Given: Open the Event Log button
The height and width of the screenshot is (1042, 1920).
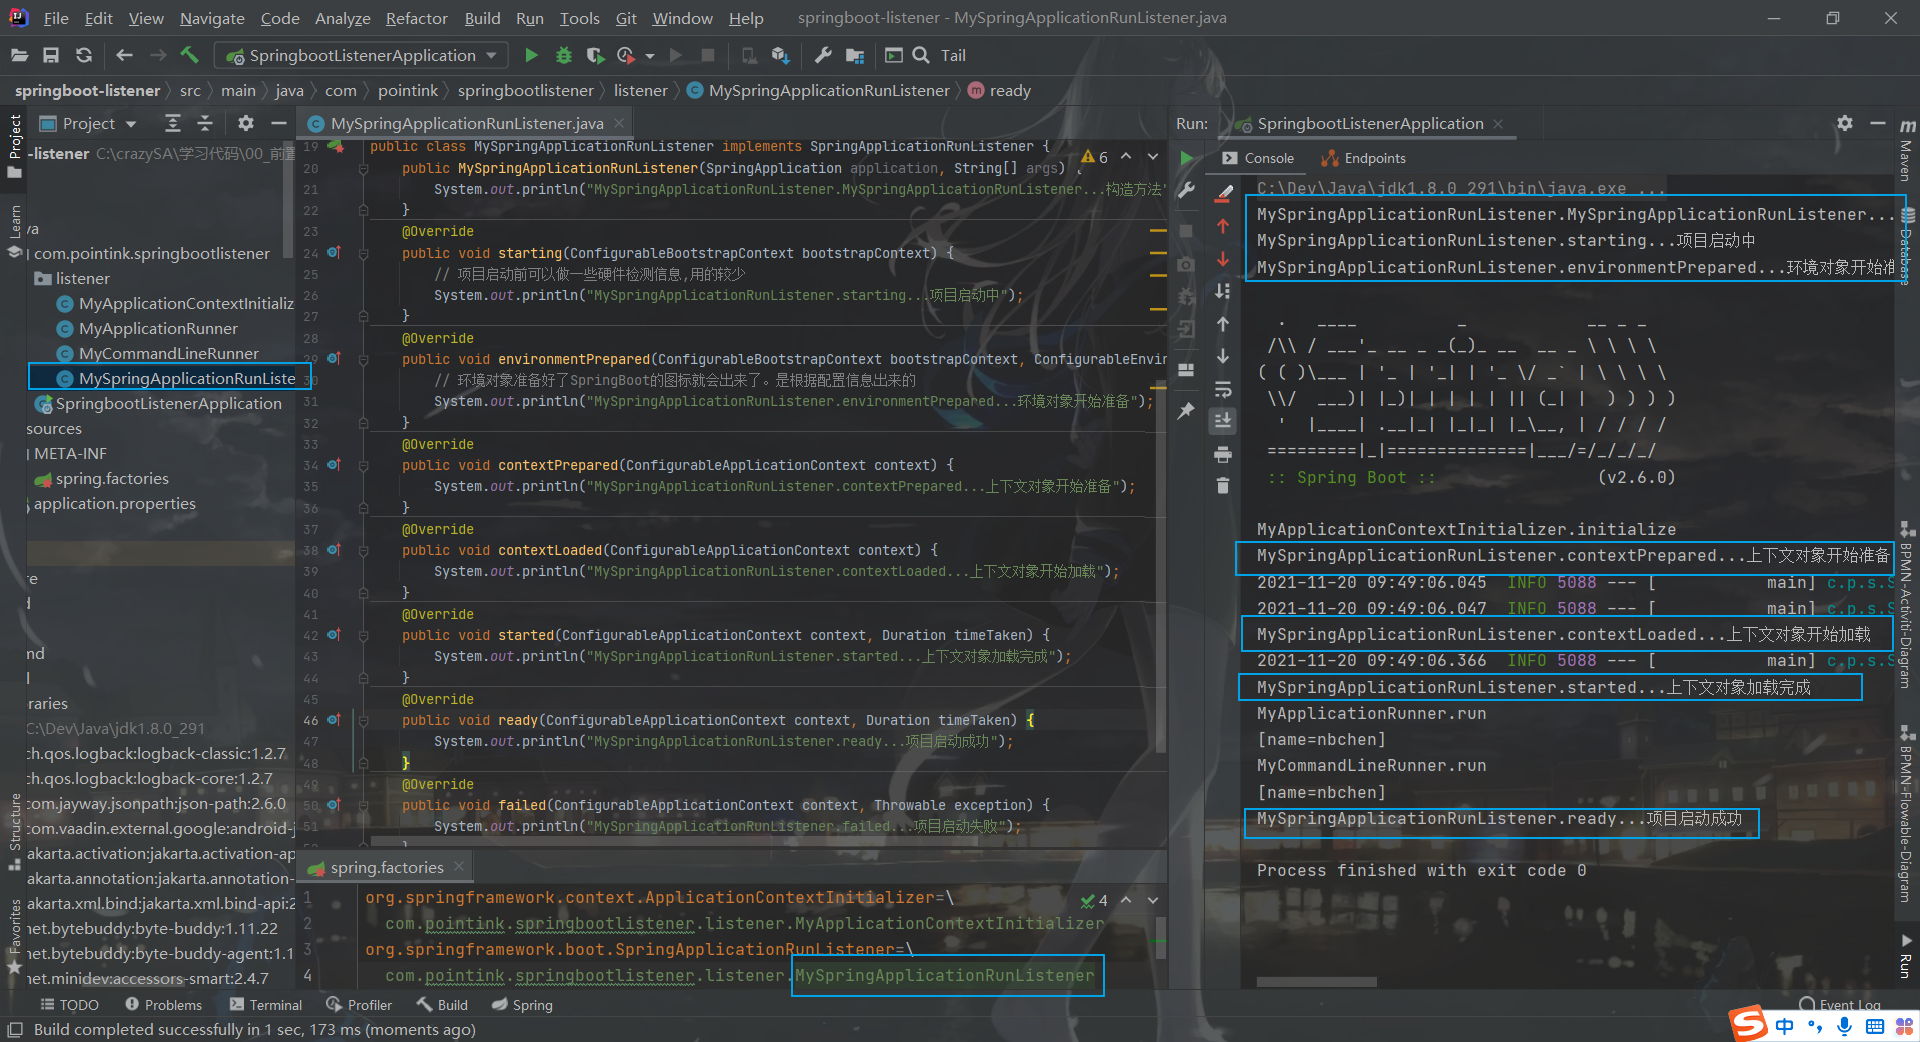Looking at the screenshot, I should [x=1840, y=1004].
